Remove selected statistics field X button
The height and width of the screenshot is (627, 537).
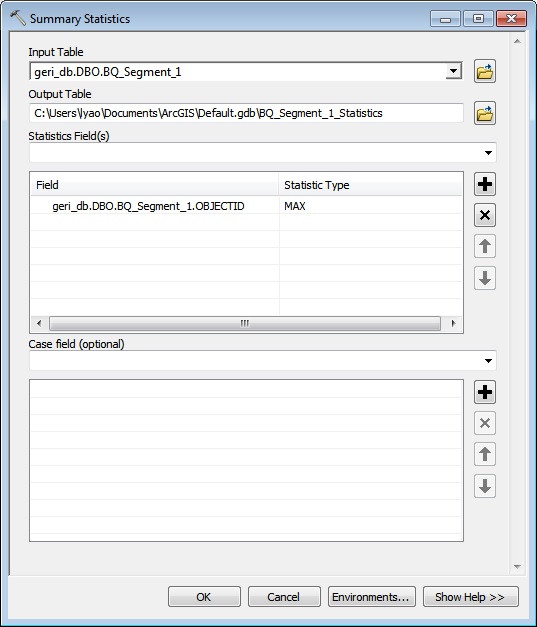(485, 215)
